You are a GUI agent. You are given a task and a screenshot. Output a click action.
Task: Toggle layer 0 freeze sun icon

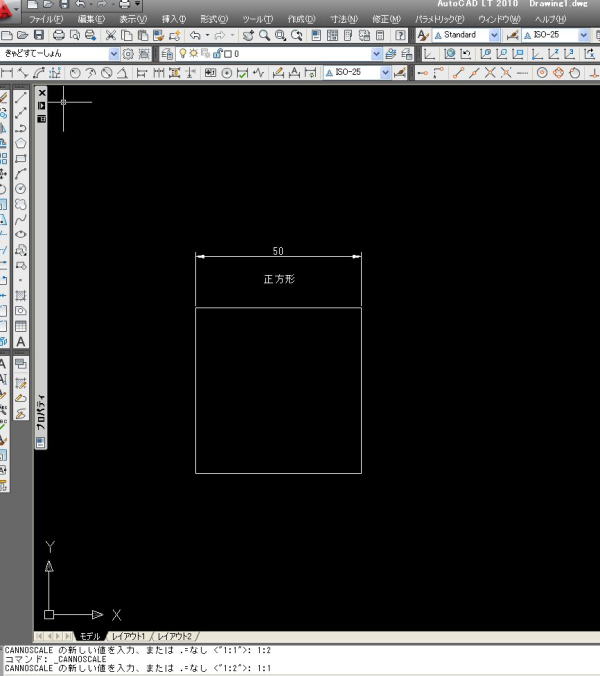tap(194, 53)
